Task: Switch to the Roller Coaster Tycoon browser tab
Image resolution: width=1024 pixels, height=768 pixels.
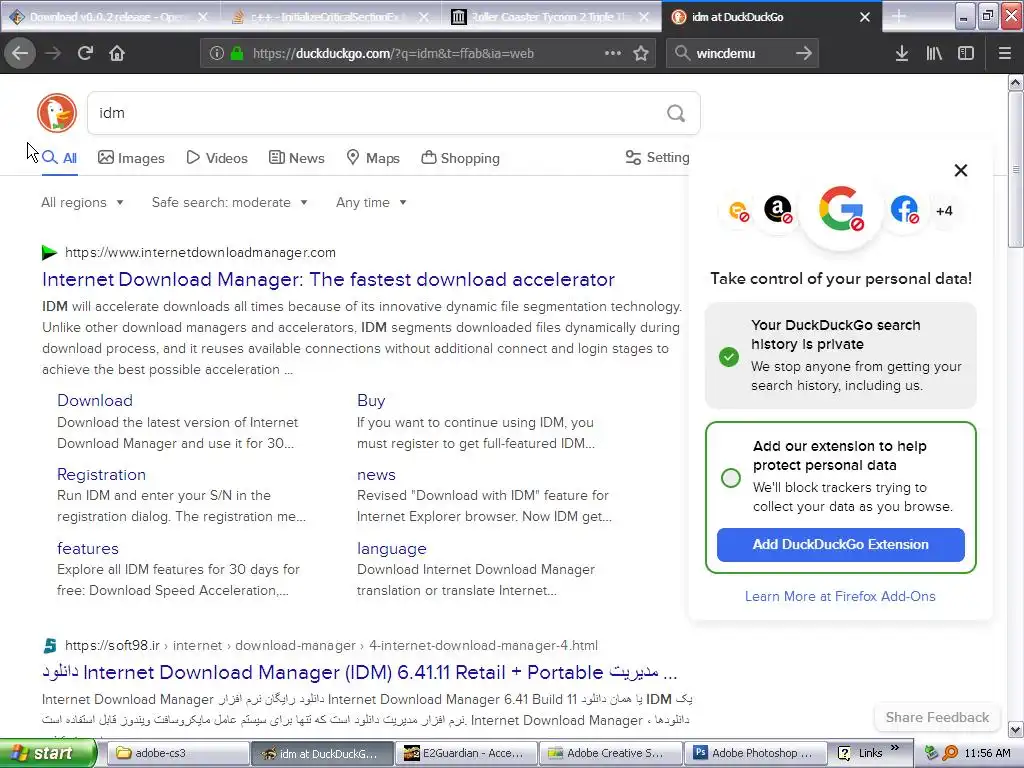Action: (x=551, y=17)
